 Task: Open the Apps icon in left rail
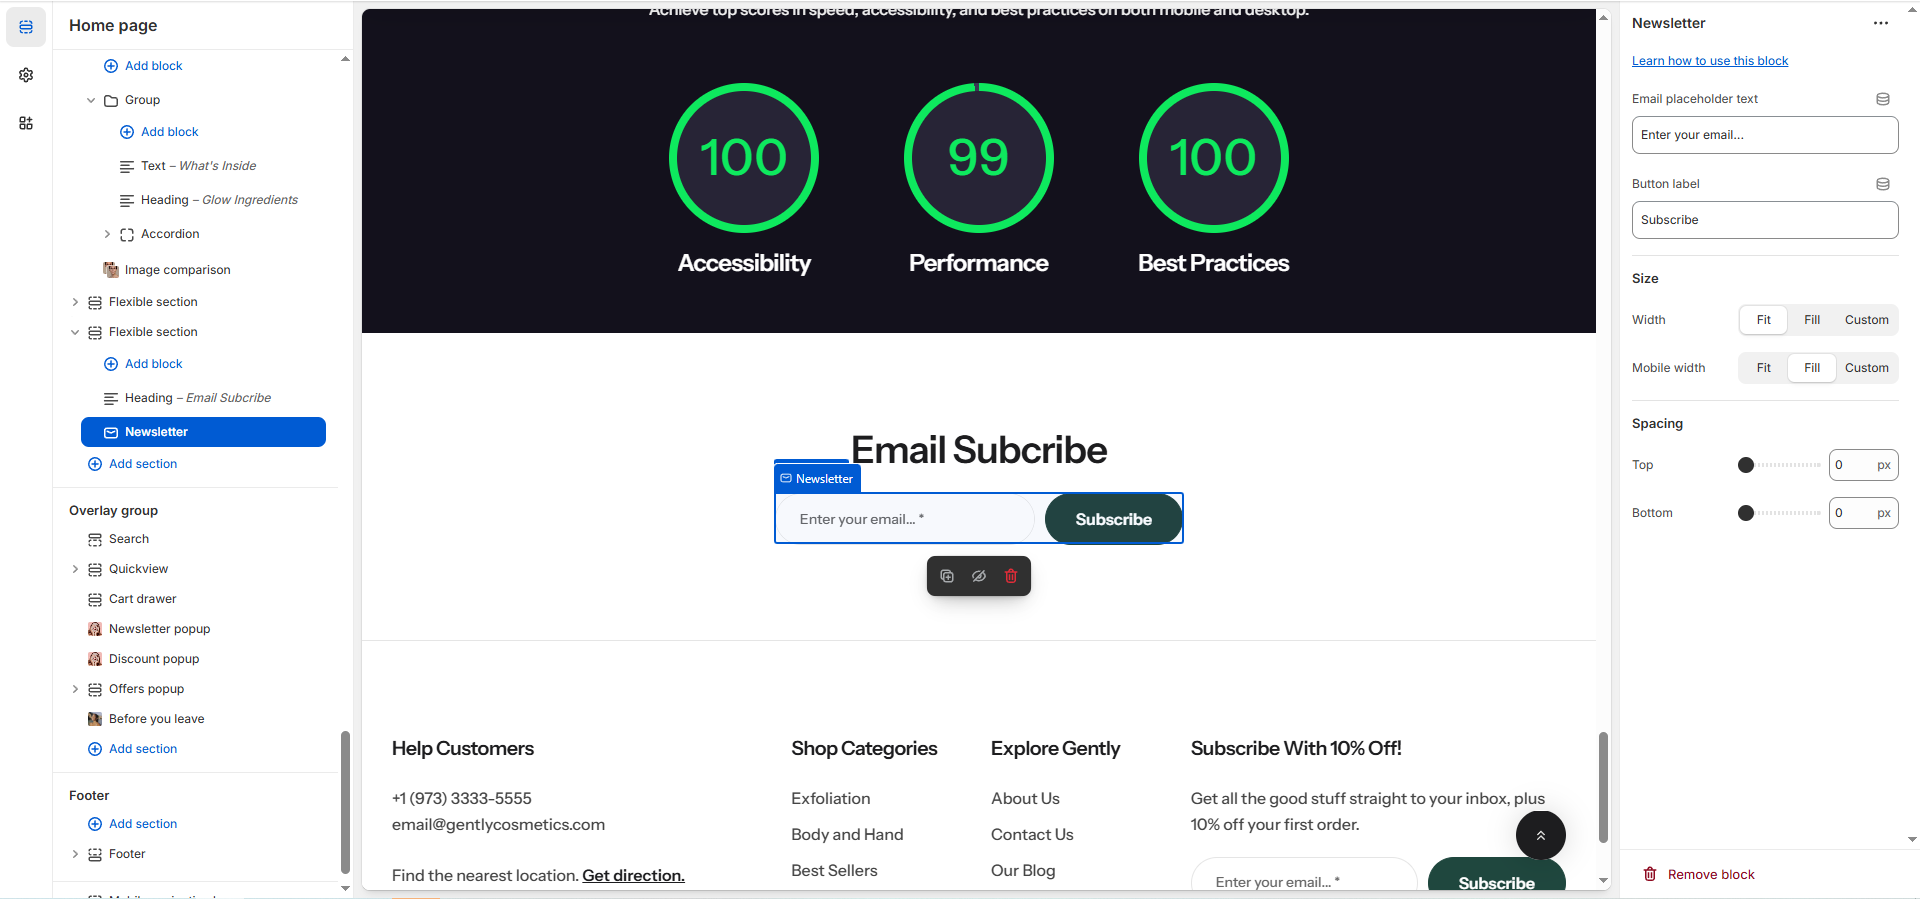click(x=26, y=123)
